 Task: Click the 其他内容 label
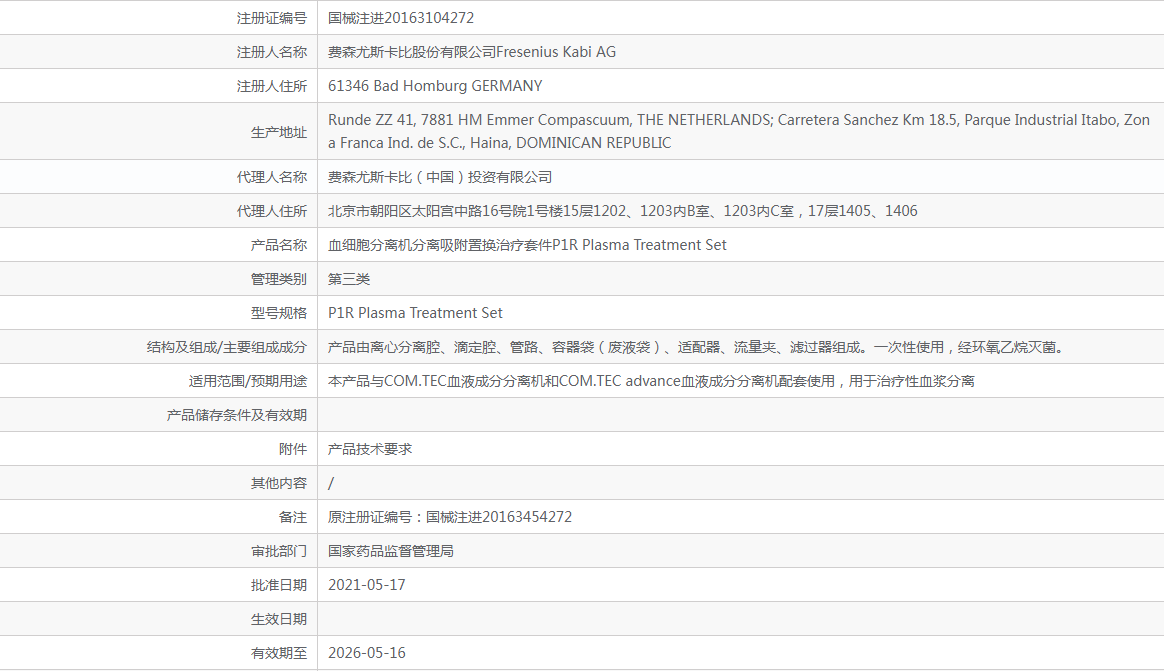[278, 484]
